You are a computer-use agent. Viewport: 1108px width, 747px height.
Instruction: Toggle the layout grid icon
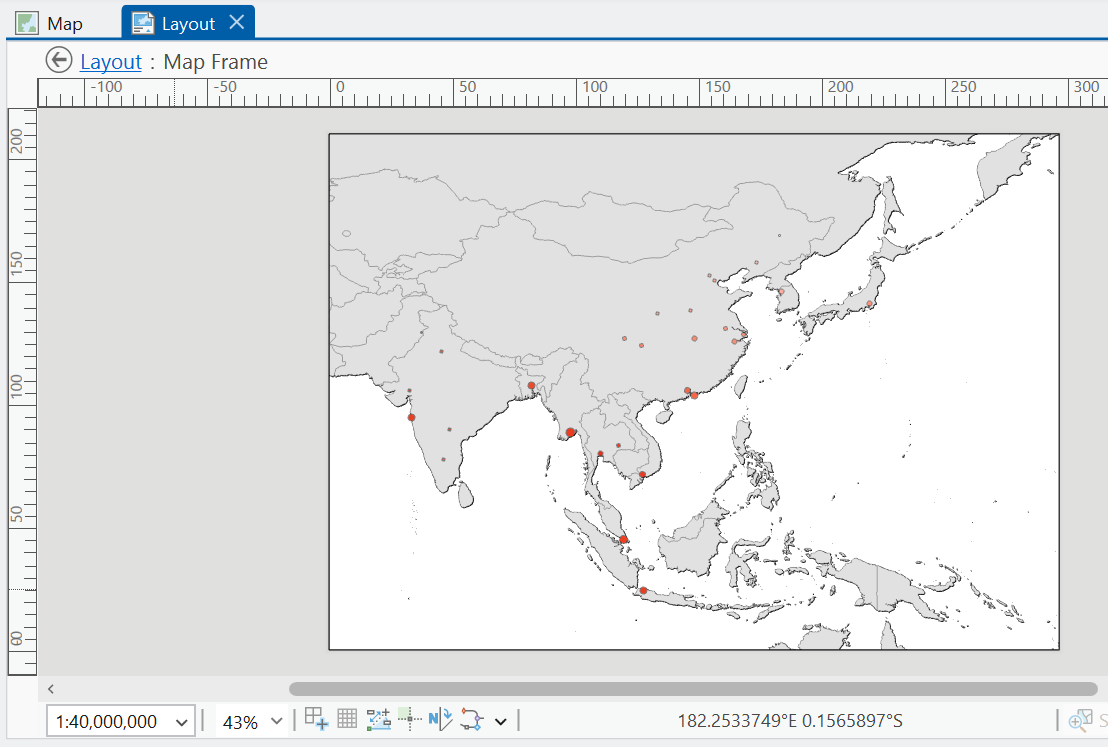point(347,719)
